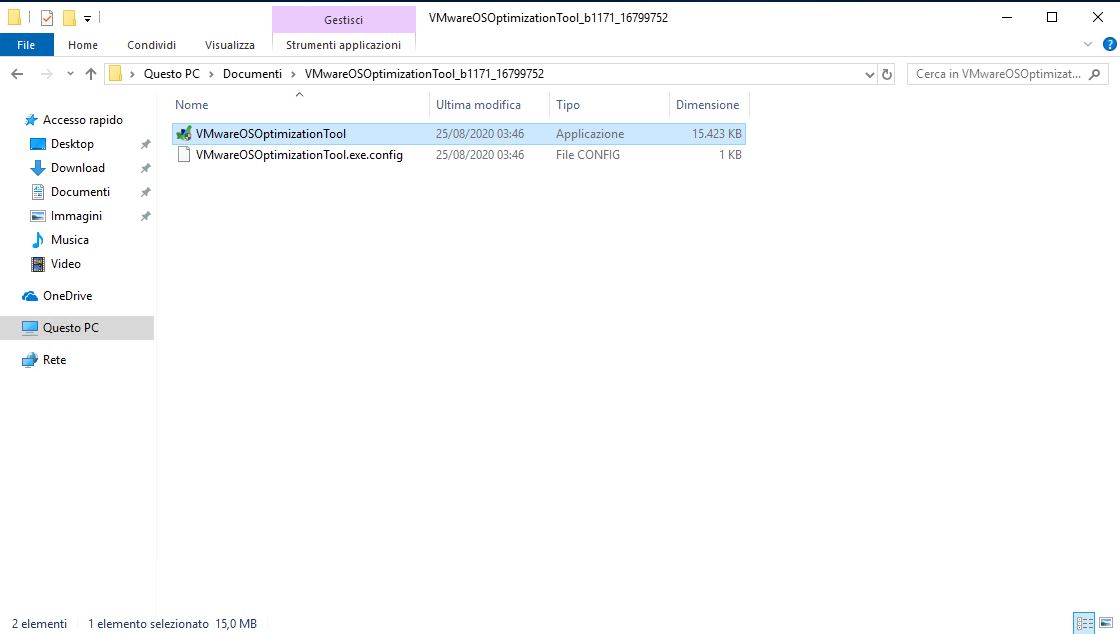Navigate to Documenti in breadcrumb
Screen dimensions: 1120x634
coord(252,74)
